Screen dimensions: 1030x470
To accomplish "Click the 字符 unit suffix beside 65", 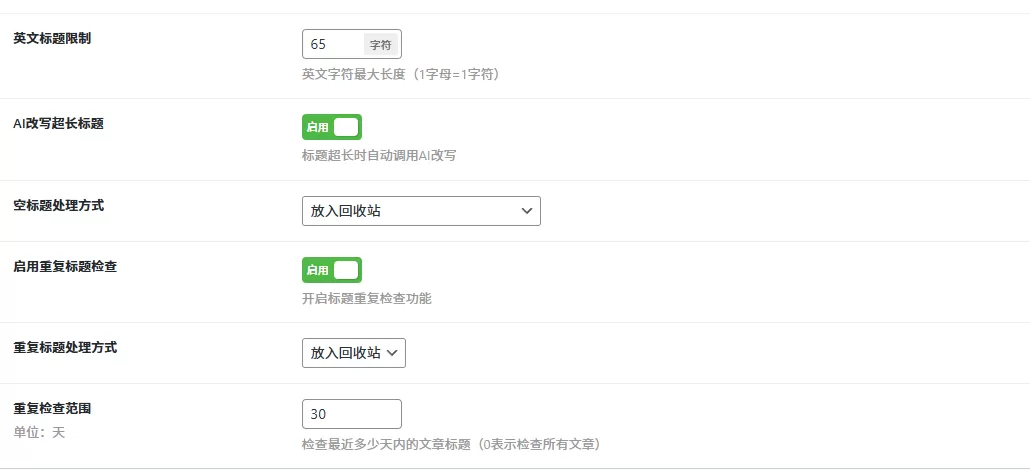I will [381, 45].
